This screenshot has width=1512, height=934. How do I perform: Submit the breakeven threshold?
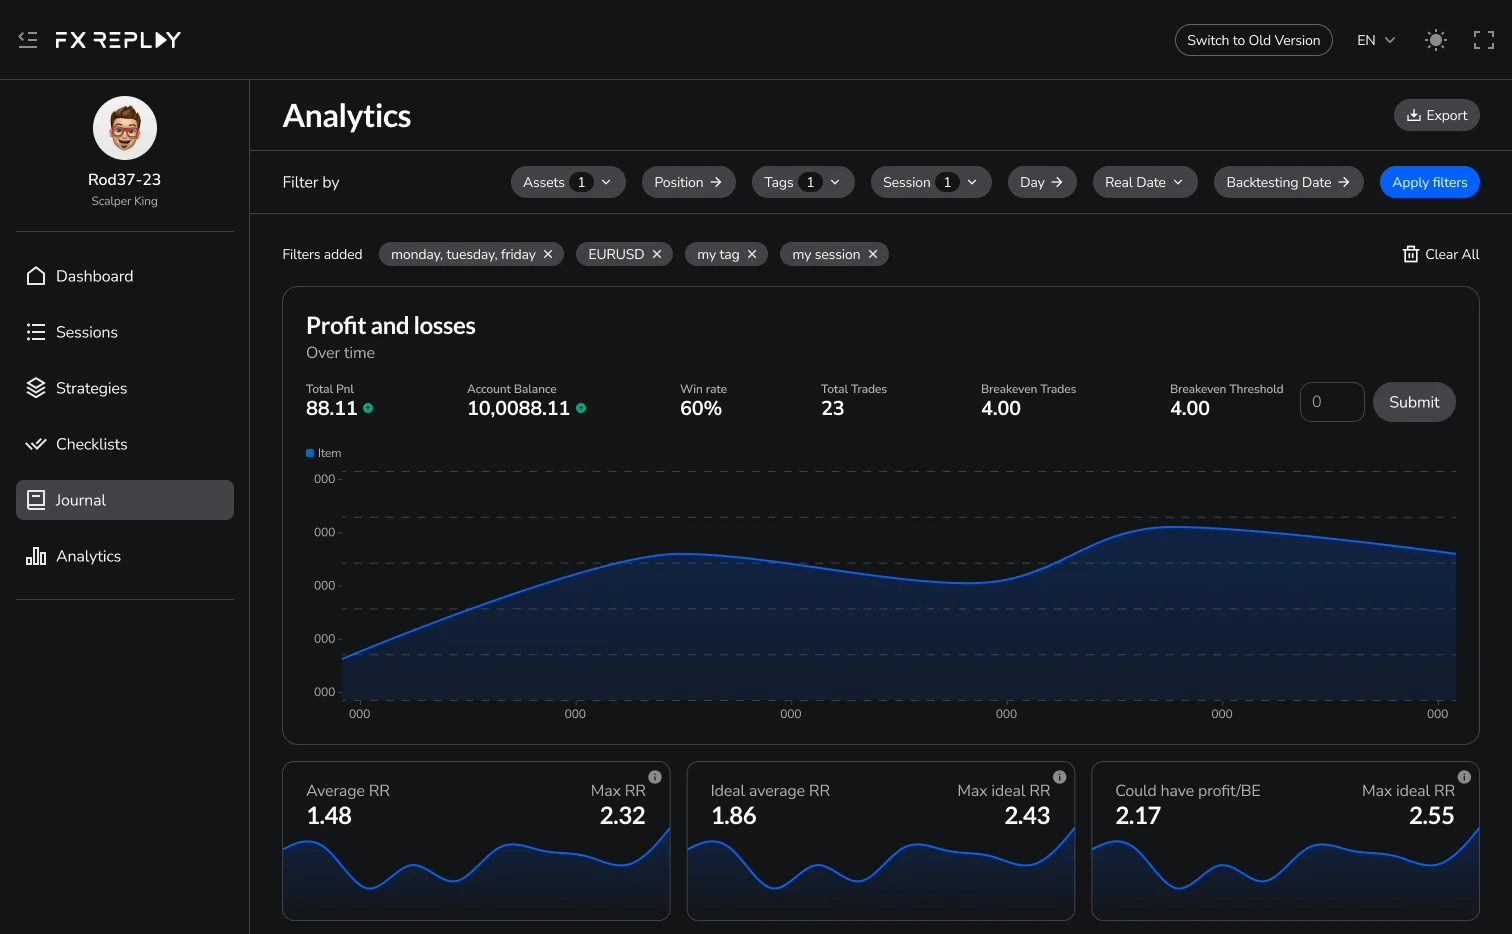(1414, 402)
